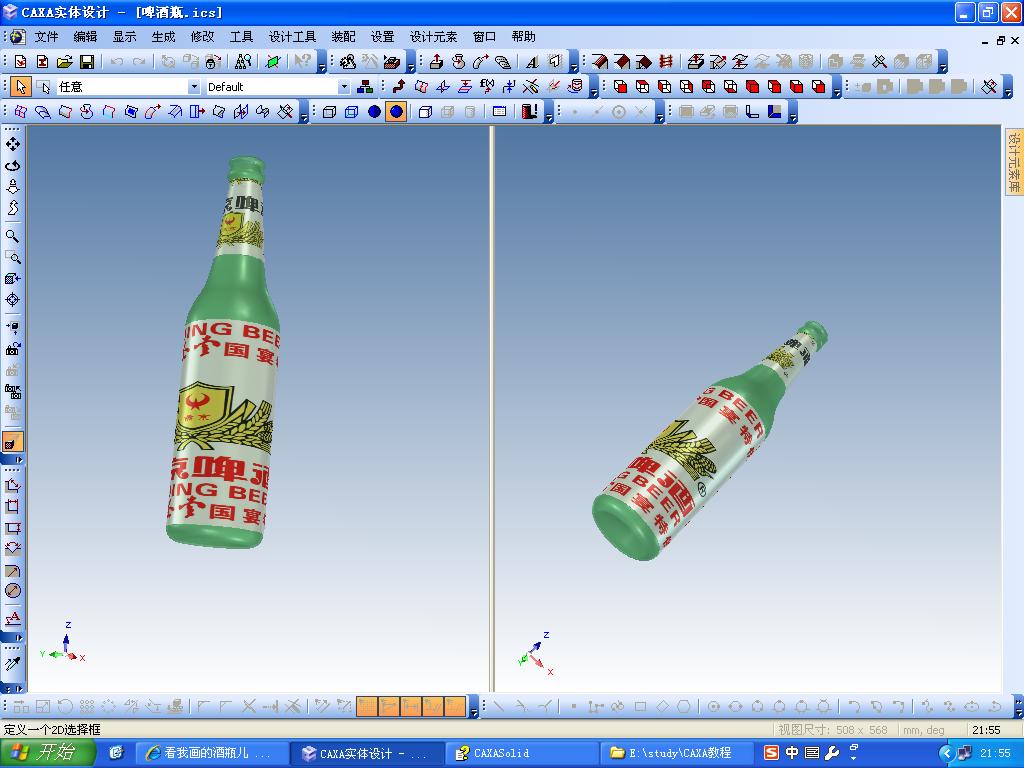Open the 编辑 menu
Viewport: 1024px width, 768px height.
pos(85,37)
